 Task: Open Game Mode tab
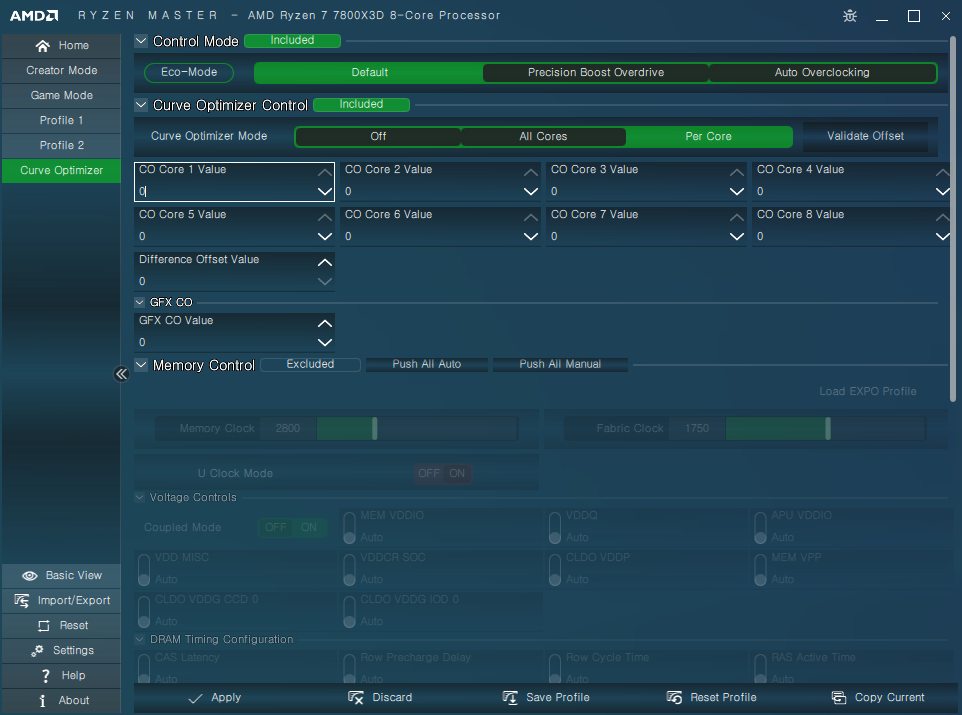pos(61,96)
